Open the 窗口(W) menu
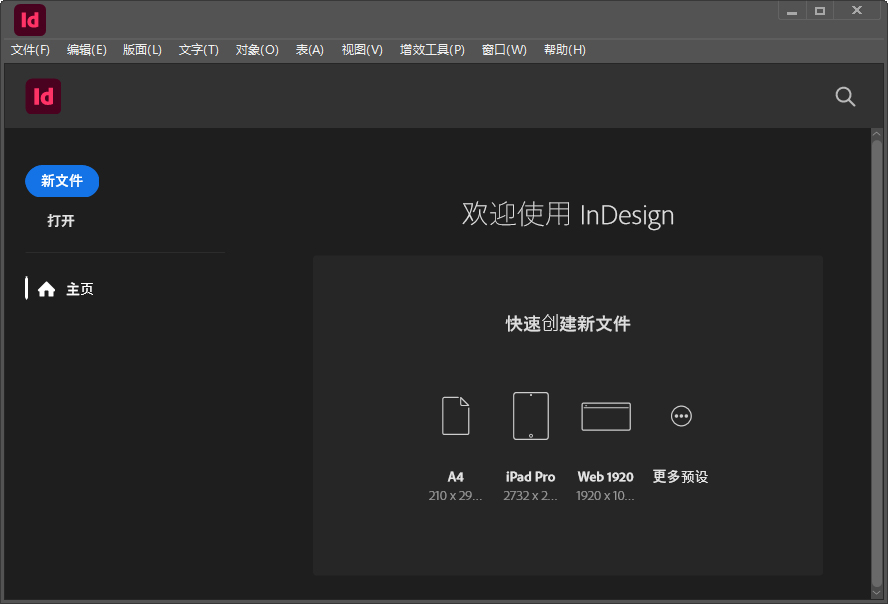Image resolution: width=888 pixels, height=604 pixels. pos(504,49)
